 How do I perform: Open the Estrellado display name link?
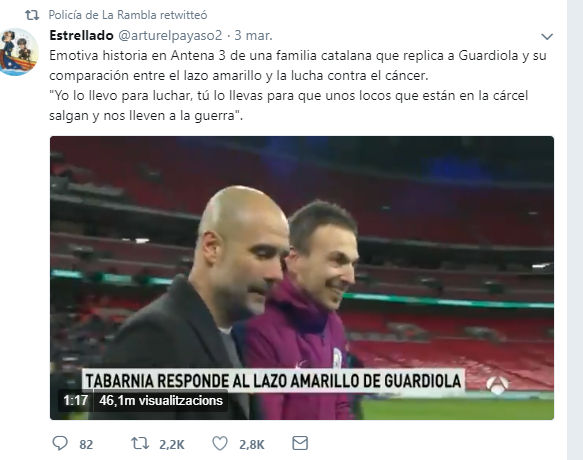click(x=81, y=35)
